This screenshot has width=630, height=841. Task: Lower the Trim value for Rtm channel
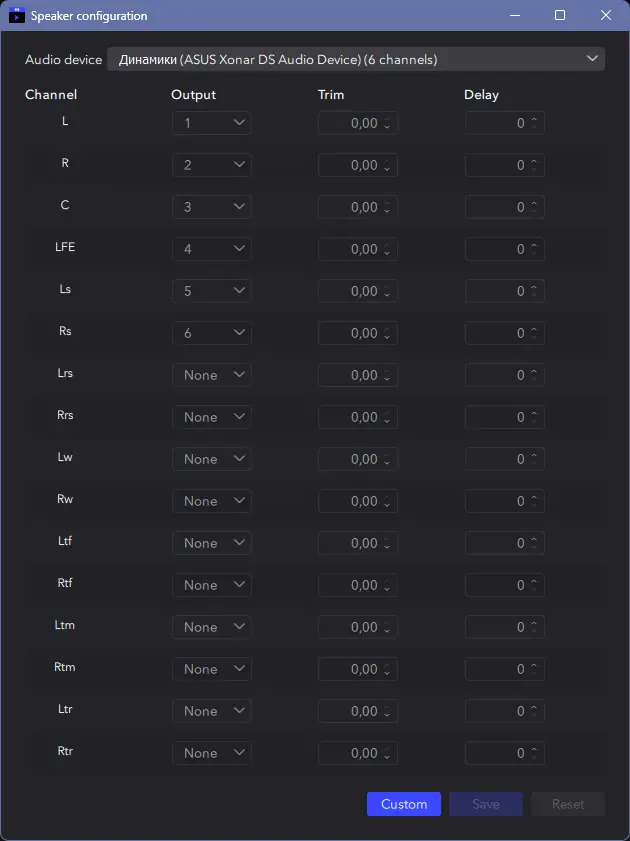(387, 673)
